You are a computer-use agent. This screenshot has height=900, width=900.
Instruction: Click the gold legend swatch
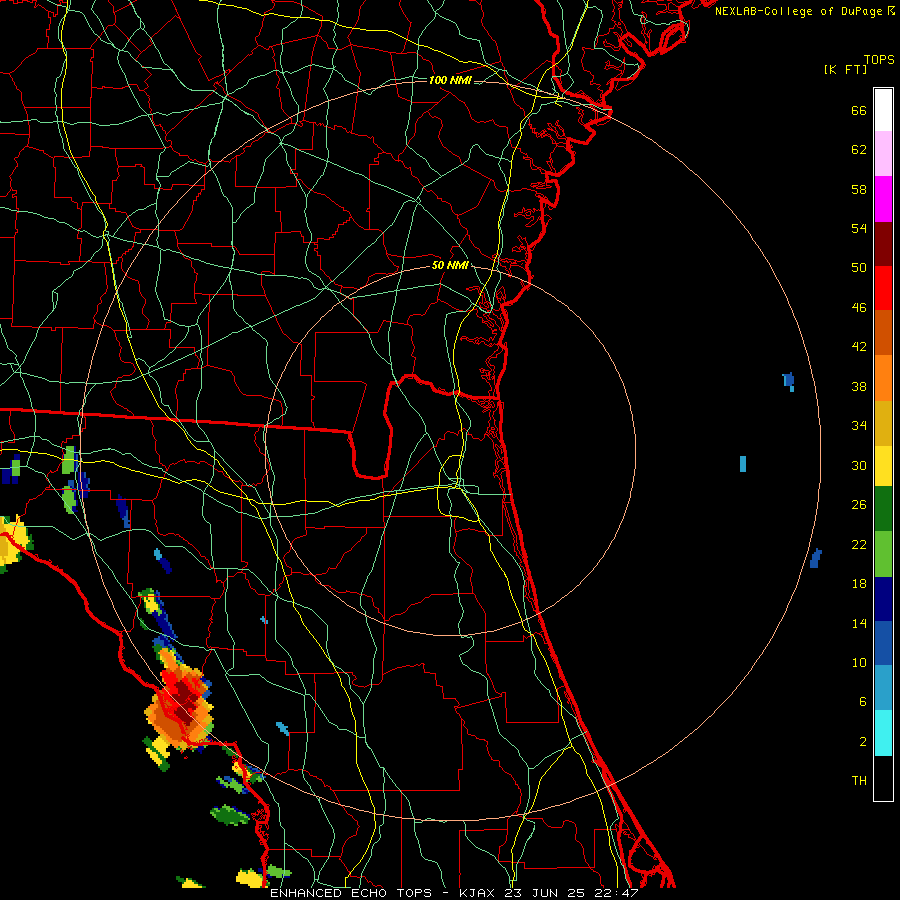(x=883, y=423)
